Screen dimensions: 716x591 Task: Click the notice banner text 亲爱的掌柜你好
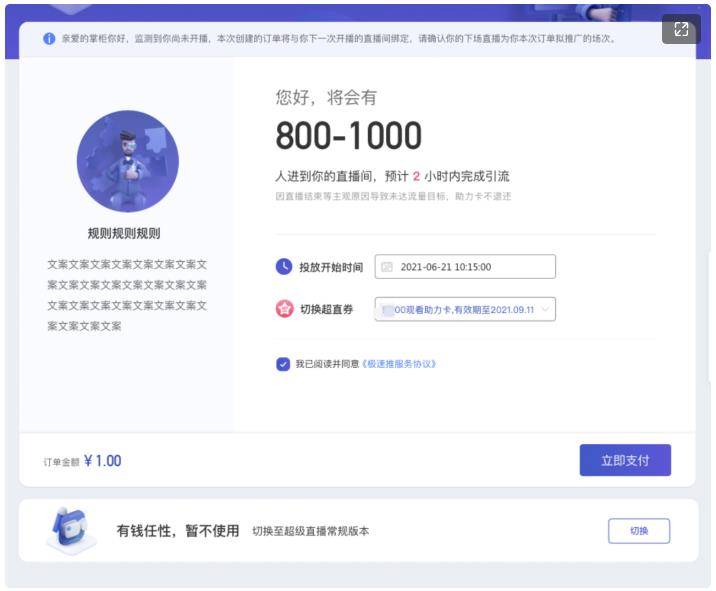[339, 39]
